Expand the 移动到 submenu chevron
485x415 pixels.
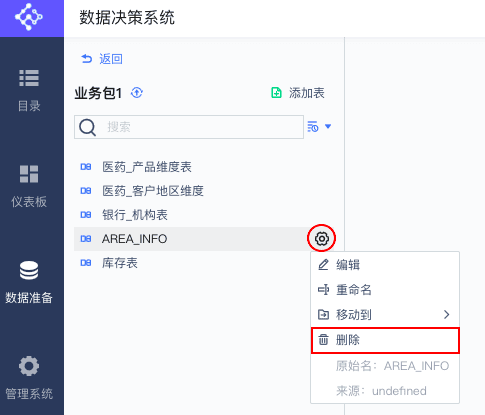click(x=447, y=314)
